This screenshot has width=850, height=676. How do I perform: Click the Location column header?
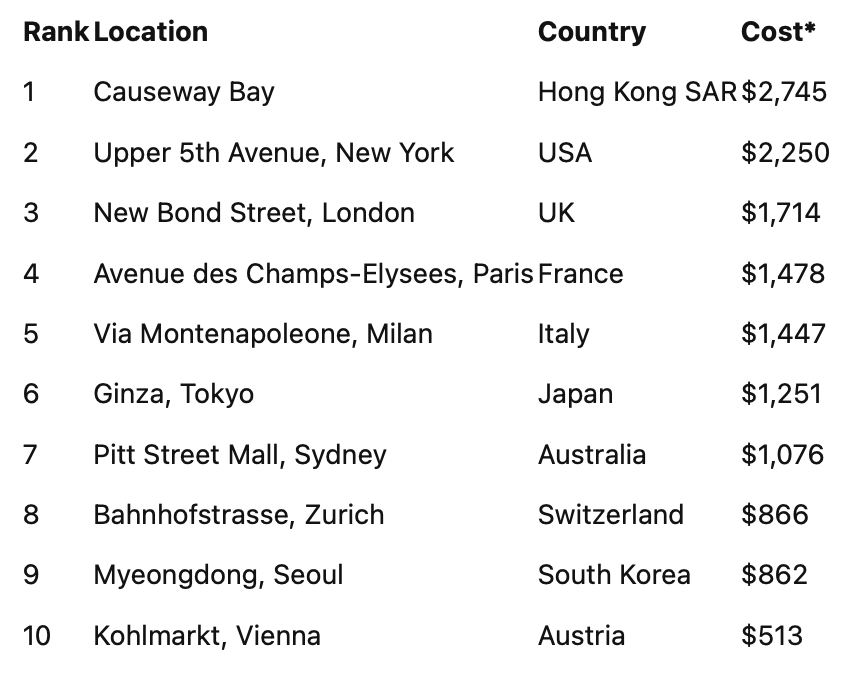(151, 32)
